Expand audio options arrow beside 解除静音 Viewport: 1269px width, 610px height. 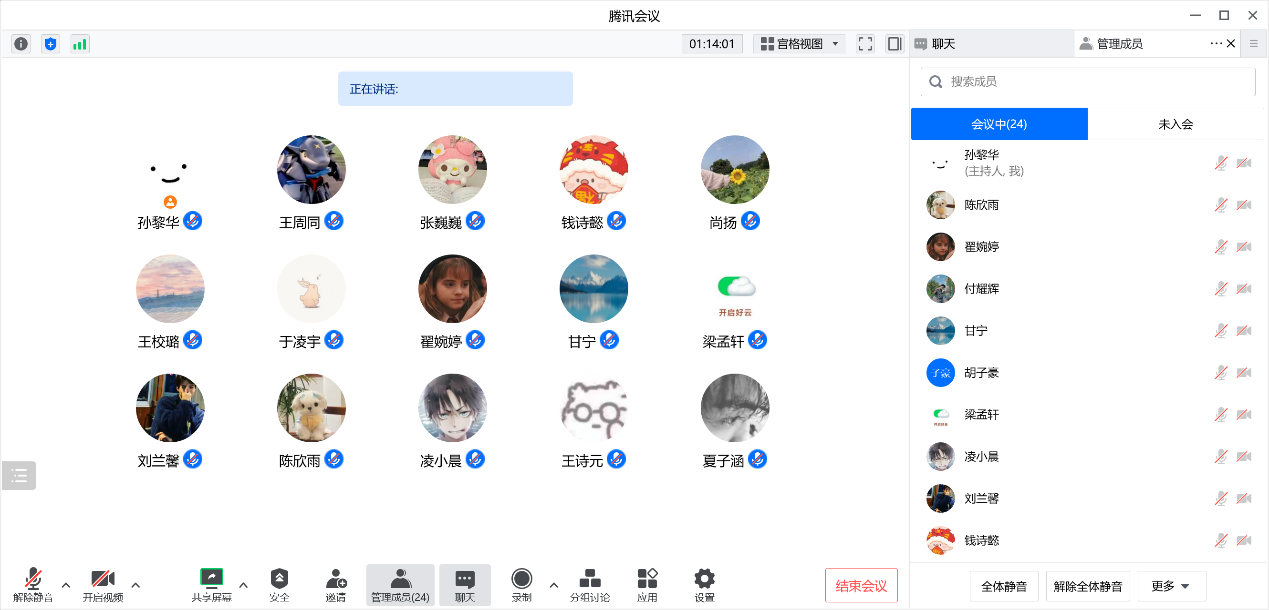(66, 585)
